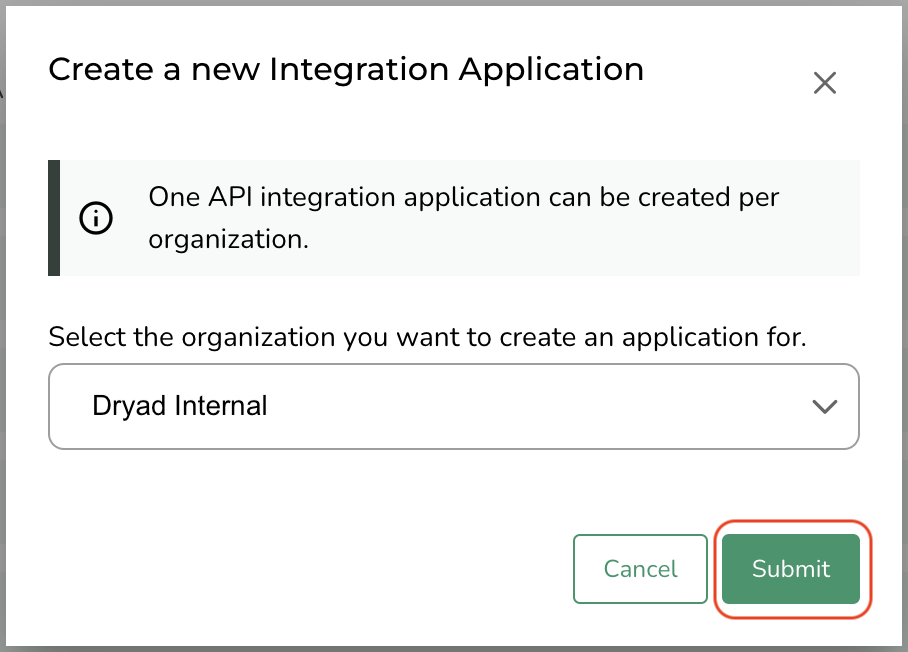Click the API integration info message text
Viewport: 908px width, 652px height.
pyautogui.click(x=463, y=197)
